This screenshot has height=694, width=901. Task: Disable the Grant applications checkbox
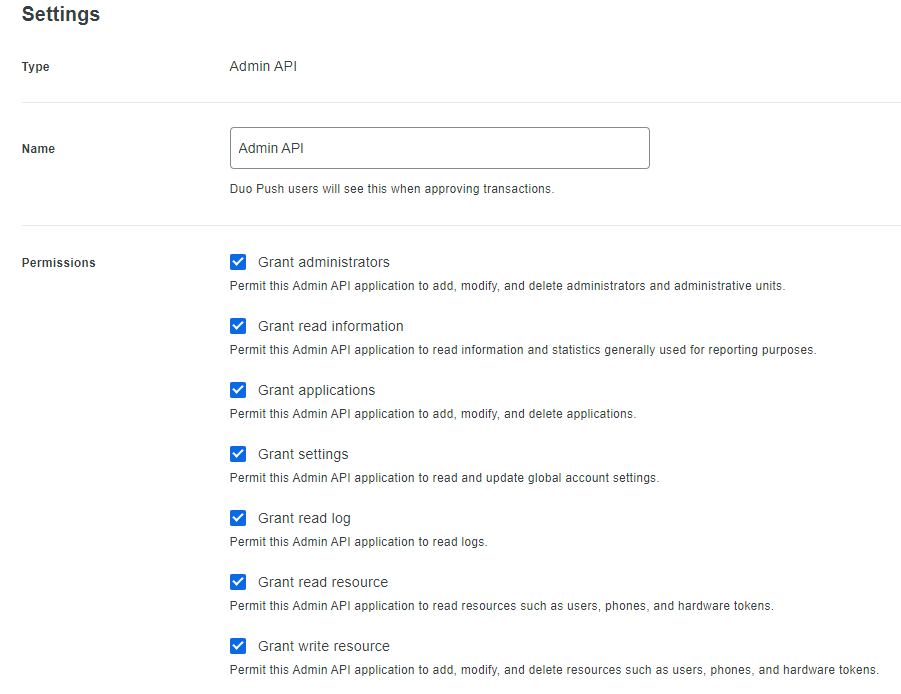(x=238, y=390)
